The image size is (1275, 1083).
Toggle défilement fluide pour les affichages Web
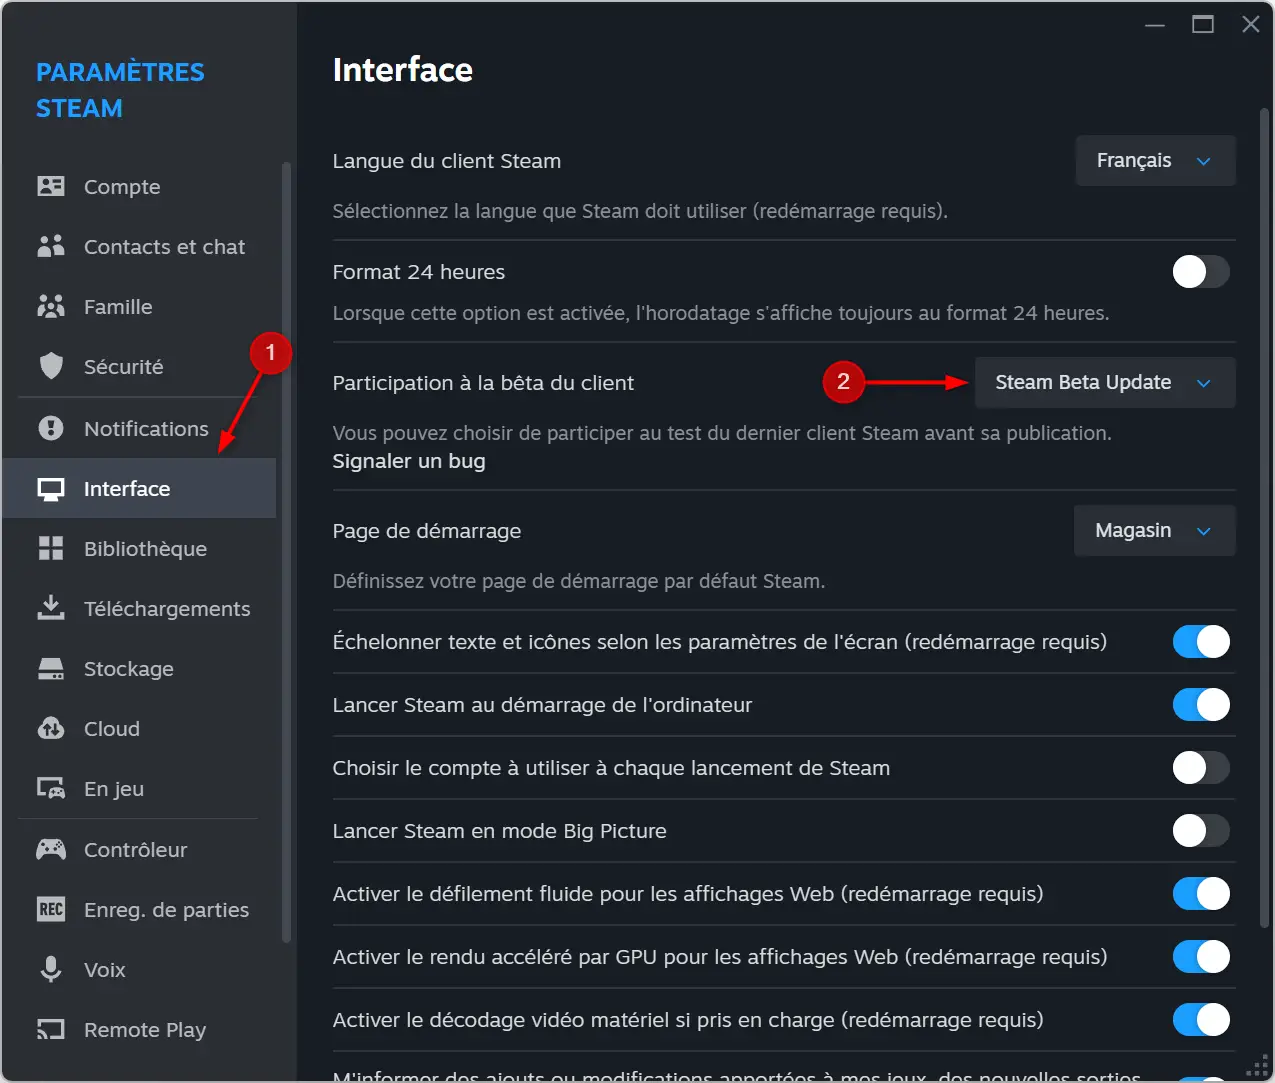click(1201, 893)
